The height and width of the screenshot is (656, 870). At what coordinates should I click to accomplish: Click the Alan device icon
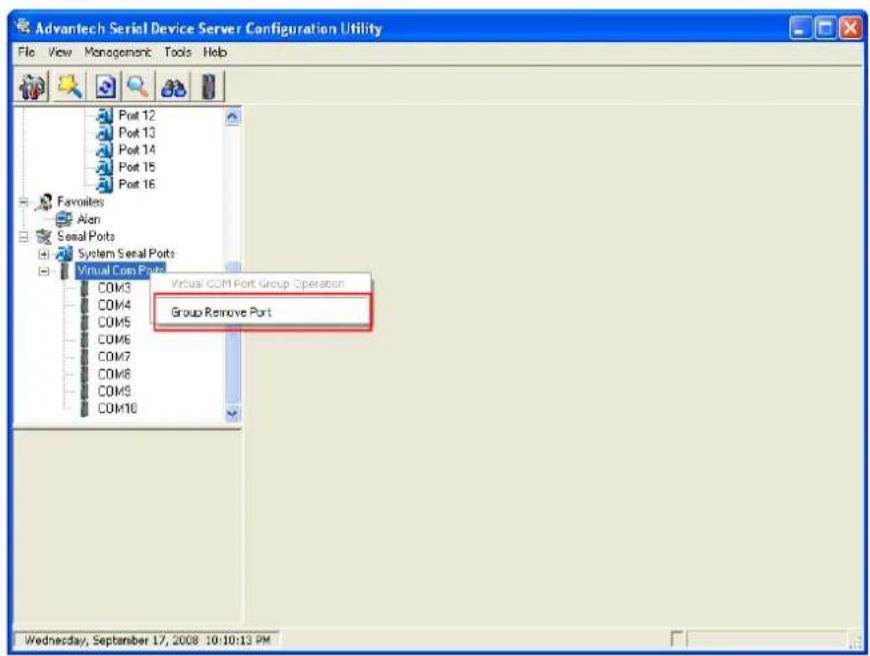(x=64, y=219)
